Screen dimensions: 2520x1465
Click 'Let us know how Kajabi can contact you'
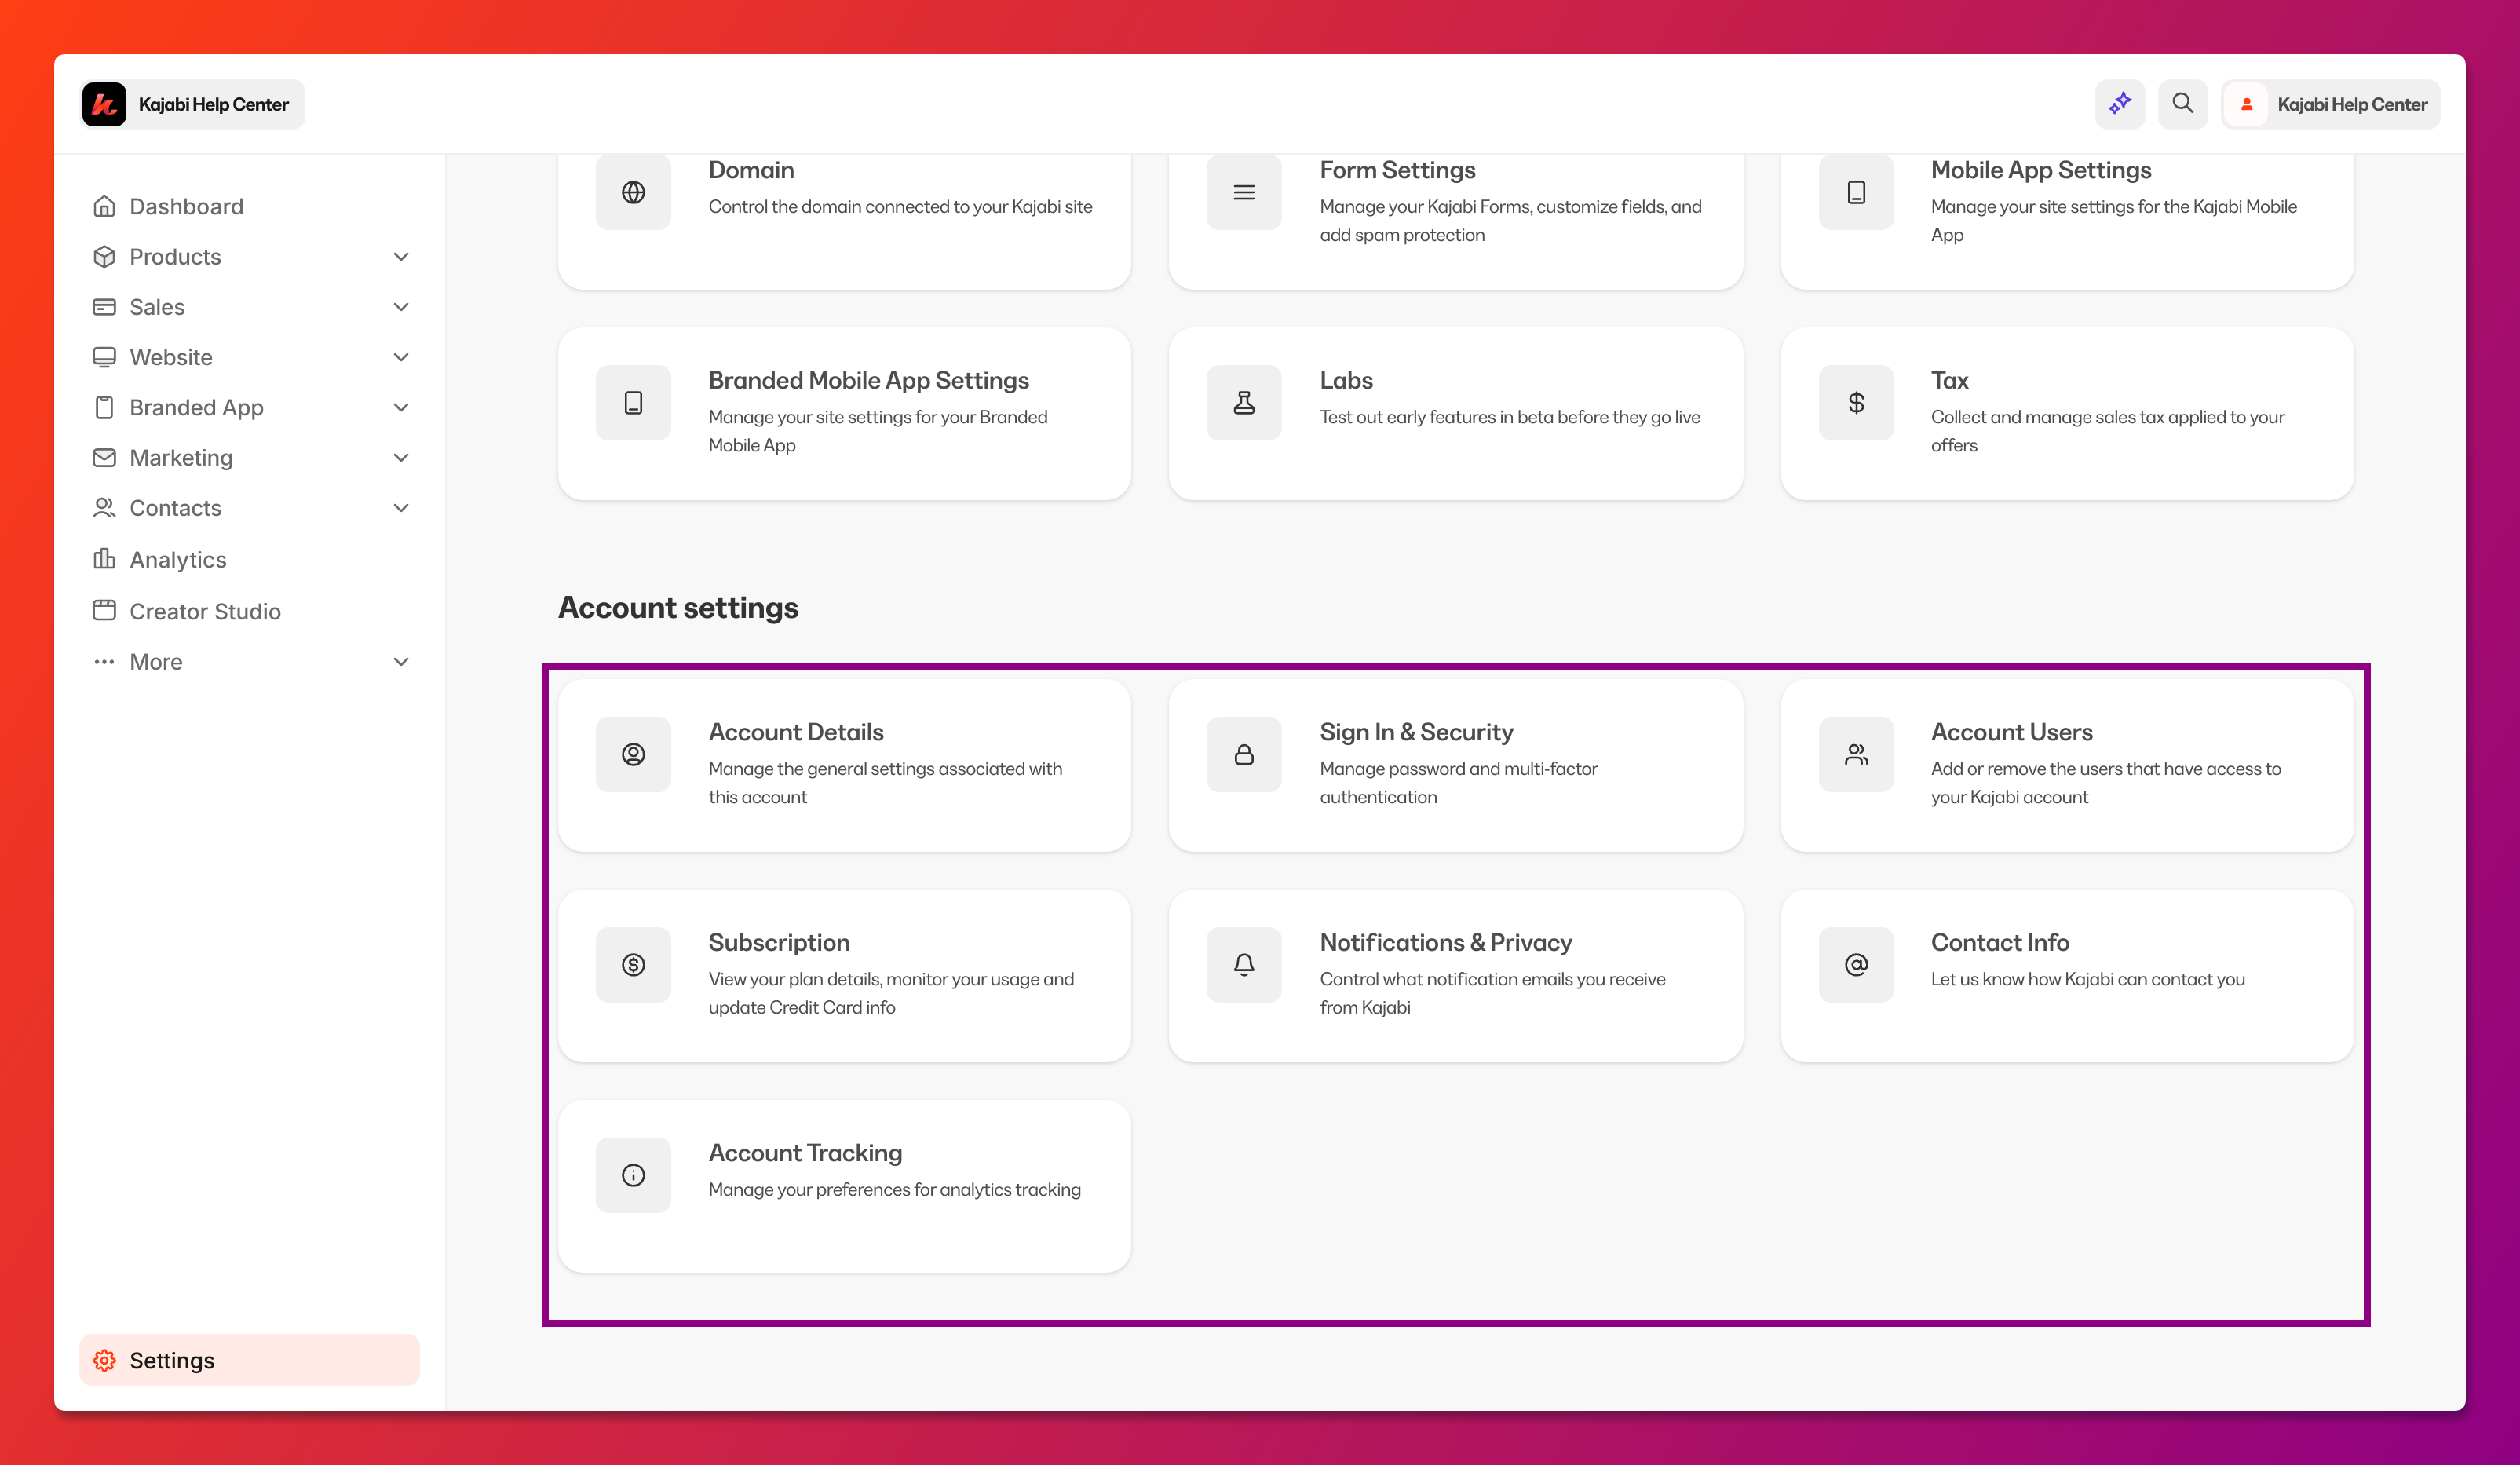2087,979
